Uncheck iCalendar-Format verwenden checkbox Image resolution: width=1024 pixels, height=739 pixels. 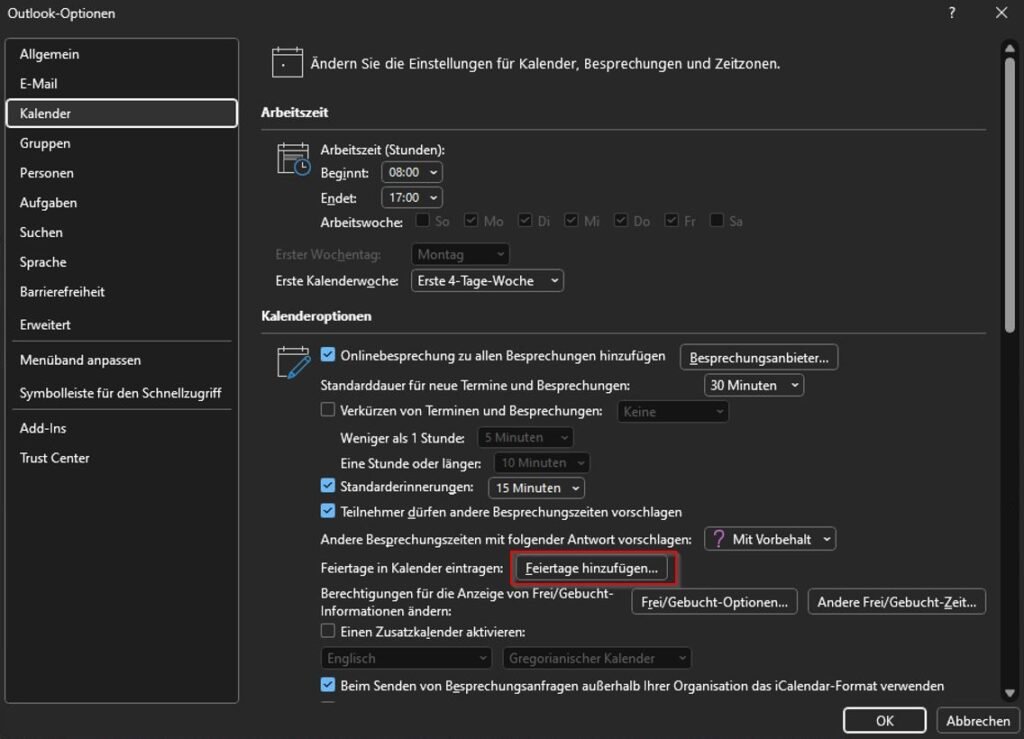pyautogui.click(x=328, y=685)
